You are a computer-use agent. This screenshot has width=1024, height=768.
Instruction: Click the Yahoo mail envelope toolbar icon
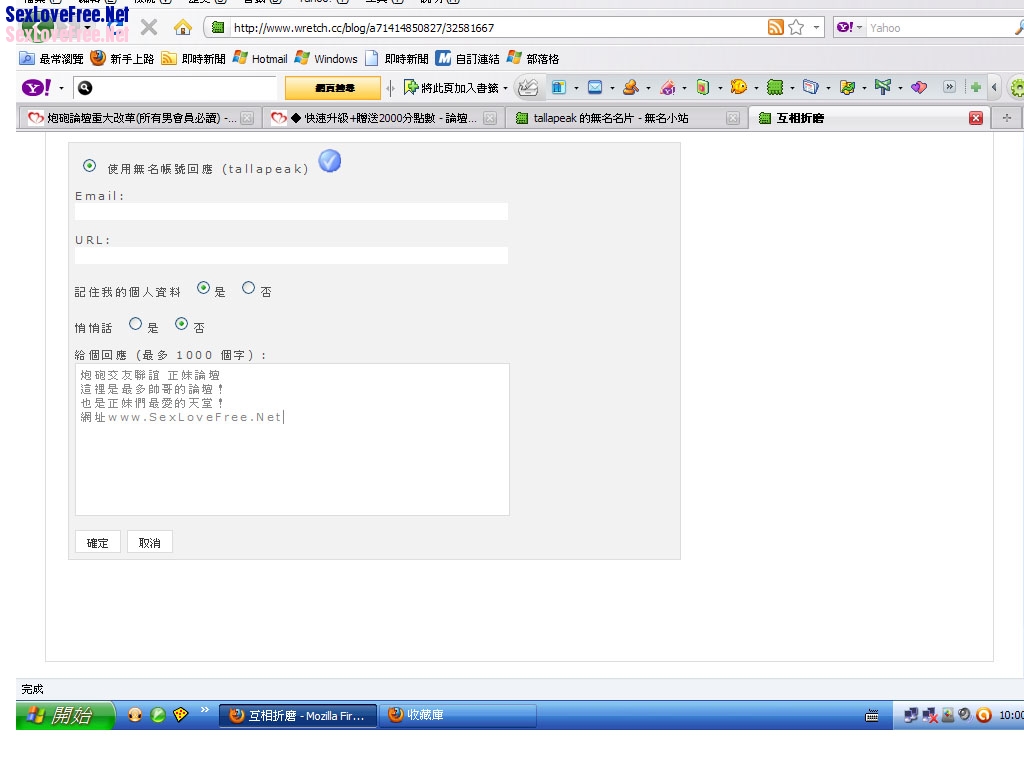coord(595,88)
